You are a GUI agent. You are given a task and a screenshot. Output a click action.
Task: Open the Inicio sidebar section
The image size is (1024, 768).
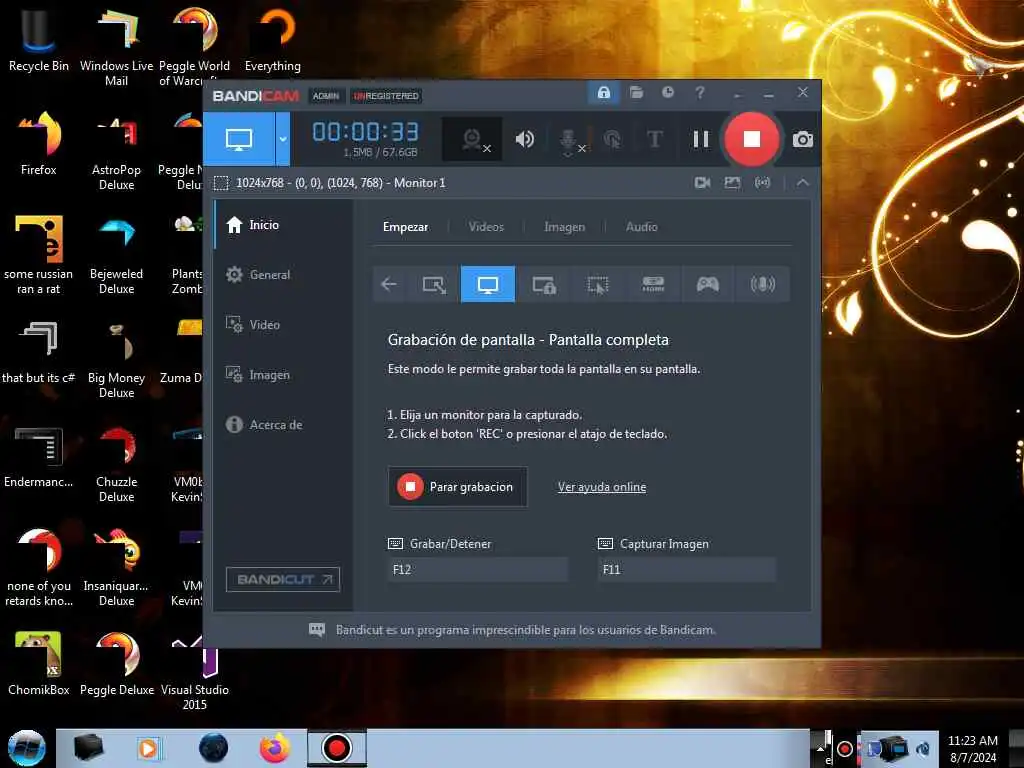tap(283, 225)
